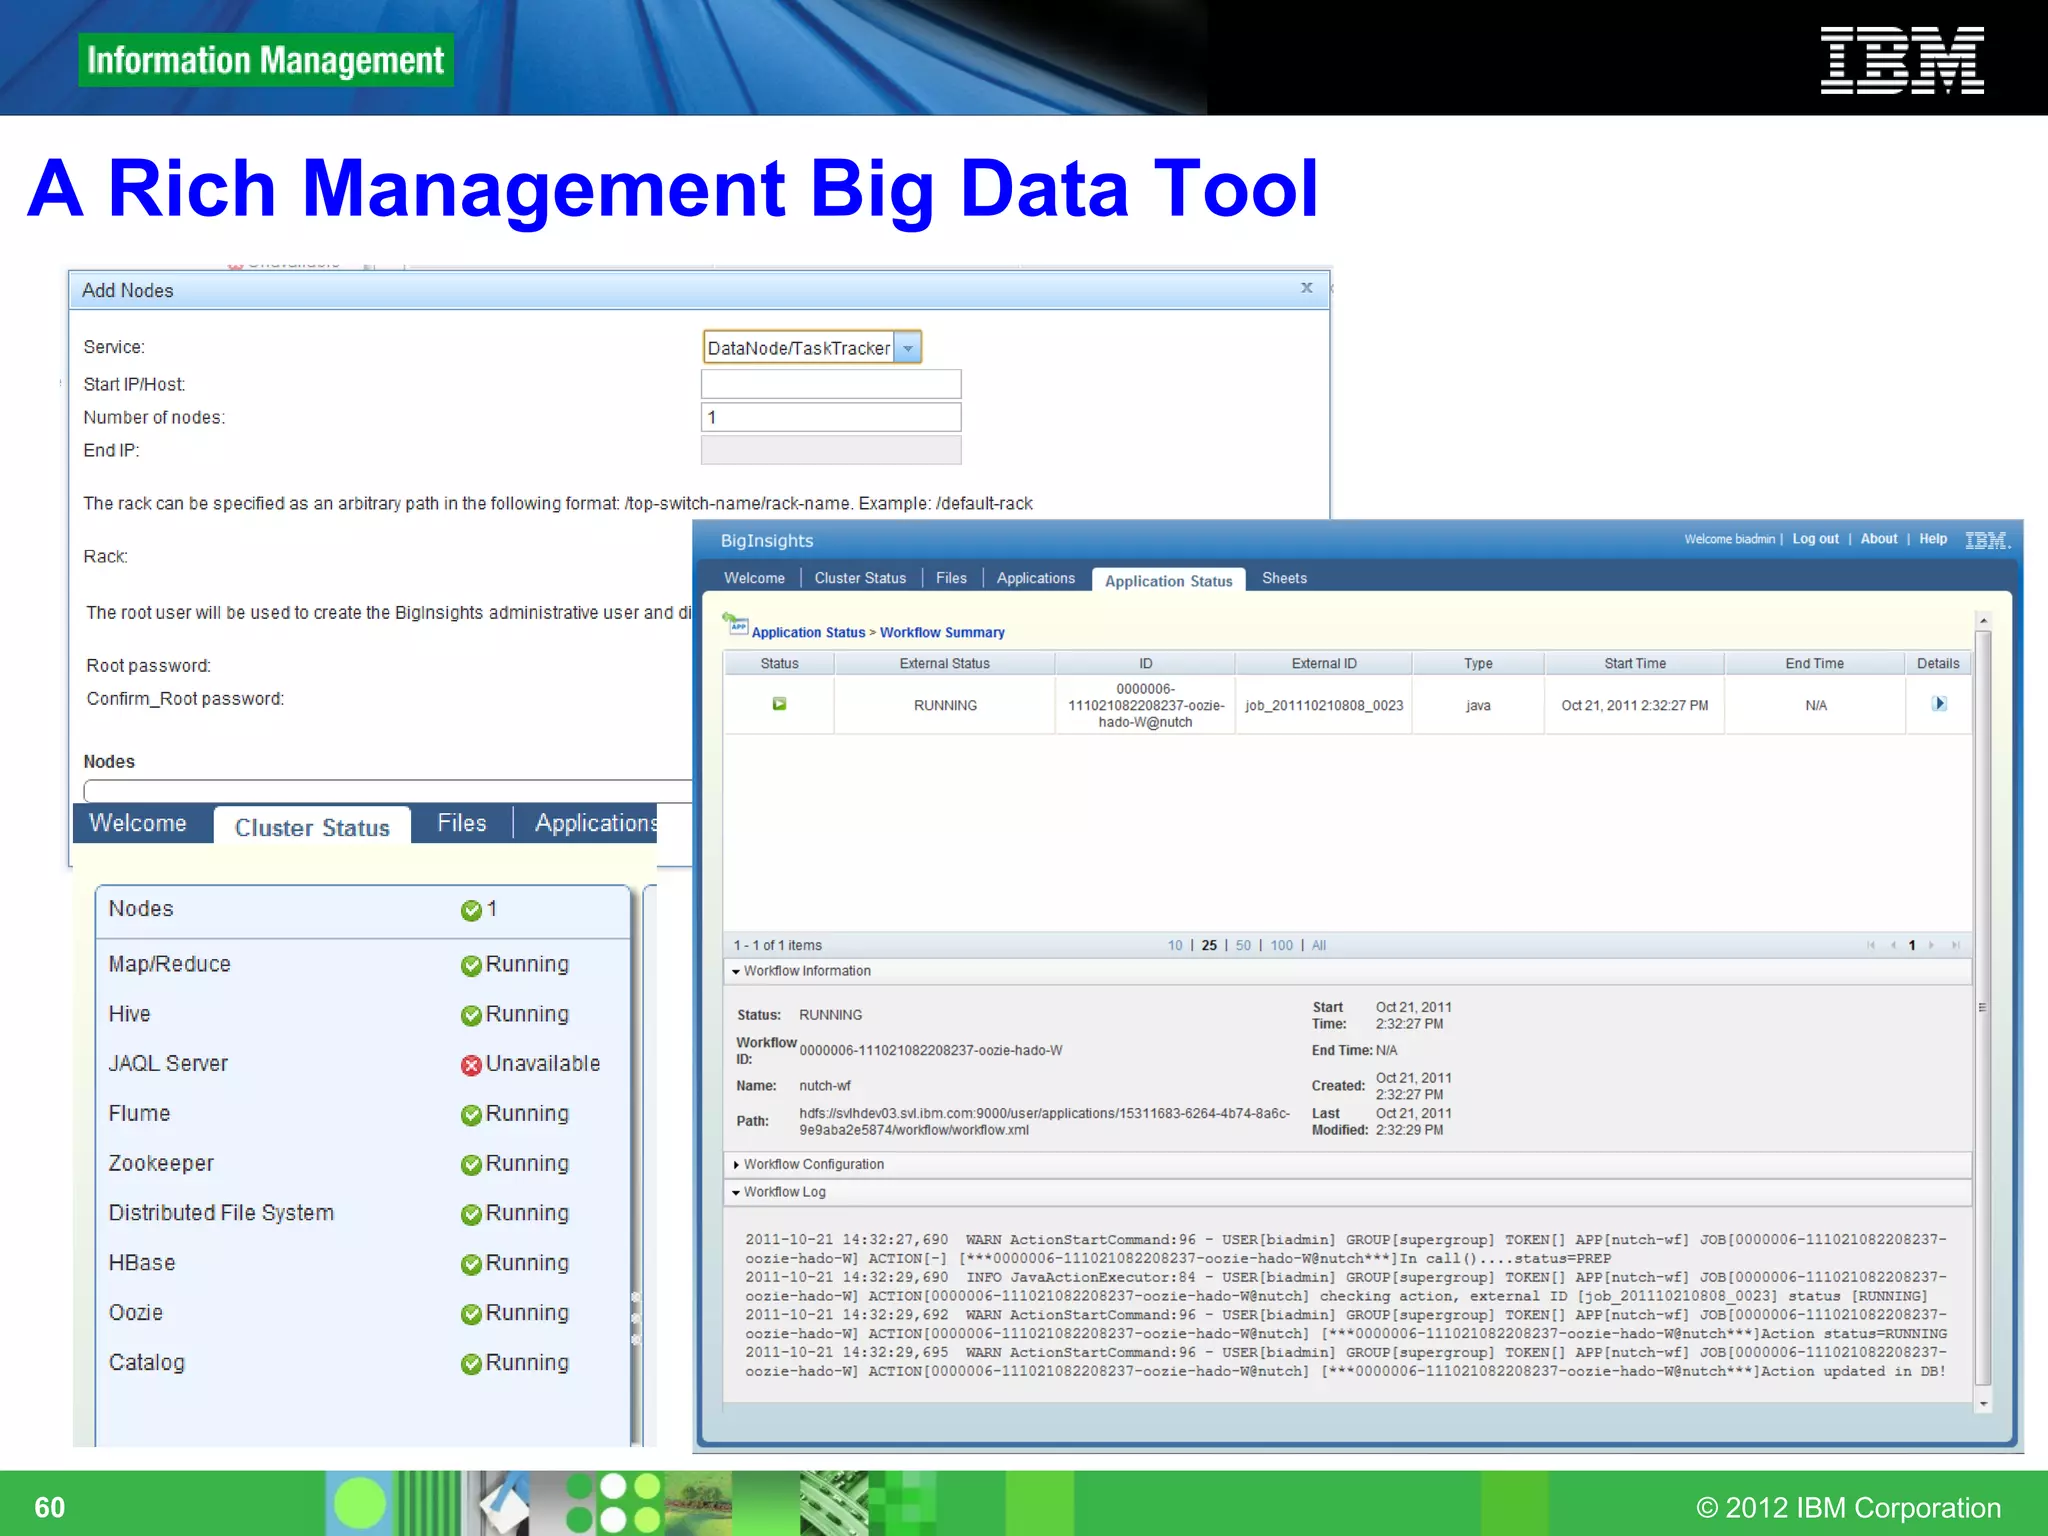The width and height of the screenshot is (2048, 1536).
Task: Click the IBM logo in BigInsights header
Action: [x=1986, y=541]
